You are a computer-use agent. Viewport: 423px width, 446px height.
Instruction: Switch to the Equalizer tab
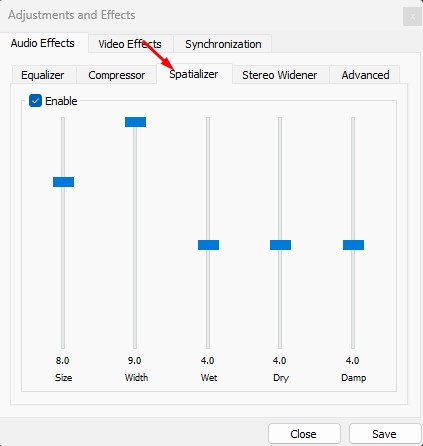(x=43, y=75)
